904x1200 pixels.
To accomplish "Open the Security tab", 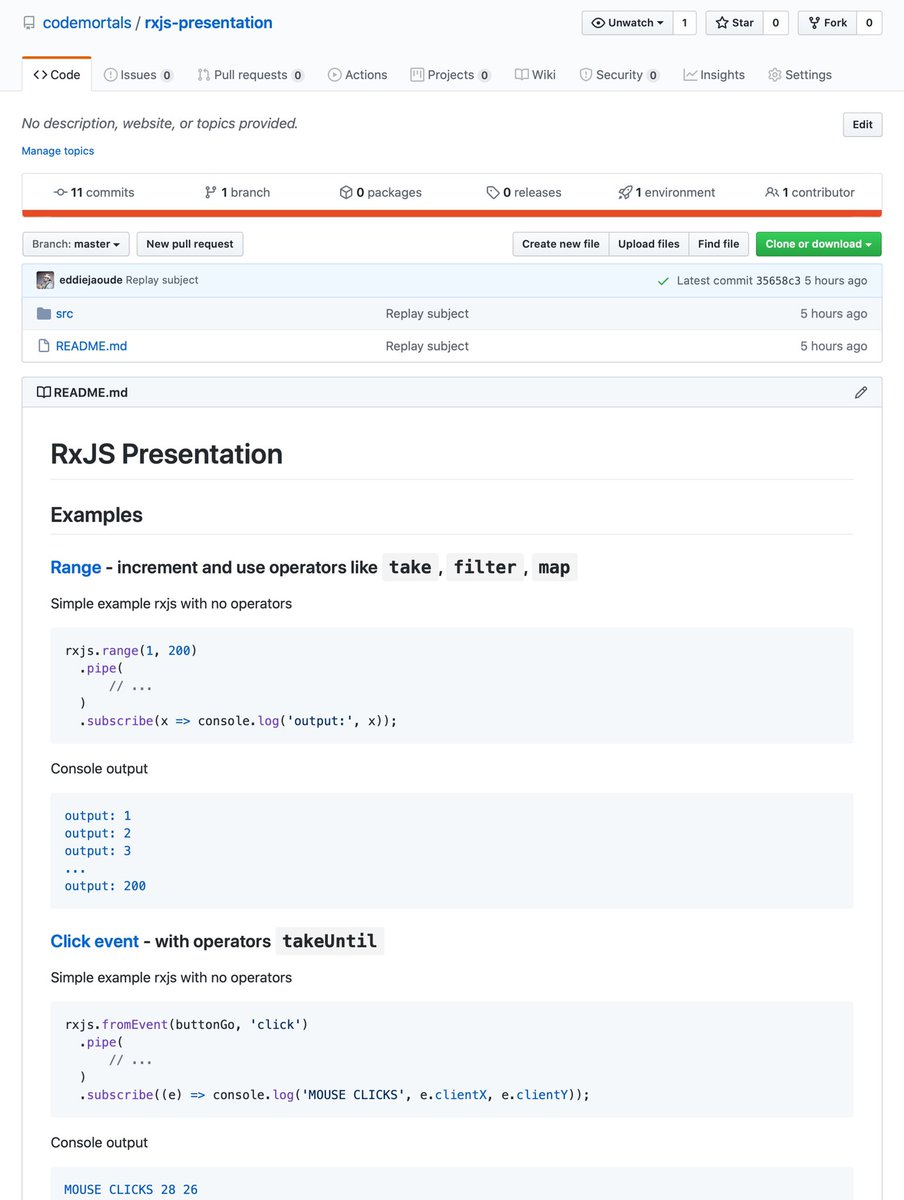I will coord(620,75).
